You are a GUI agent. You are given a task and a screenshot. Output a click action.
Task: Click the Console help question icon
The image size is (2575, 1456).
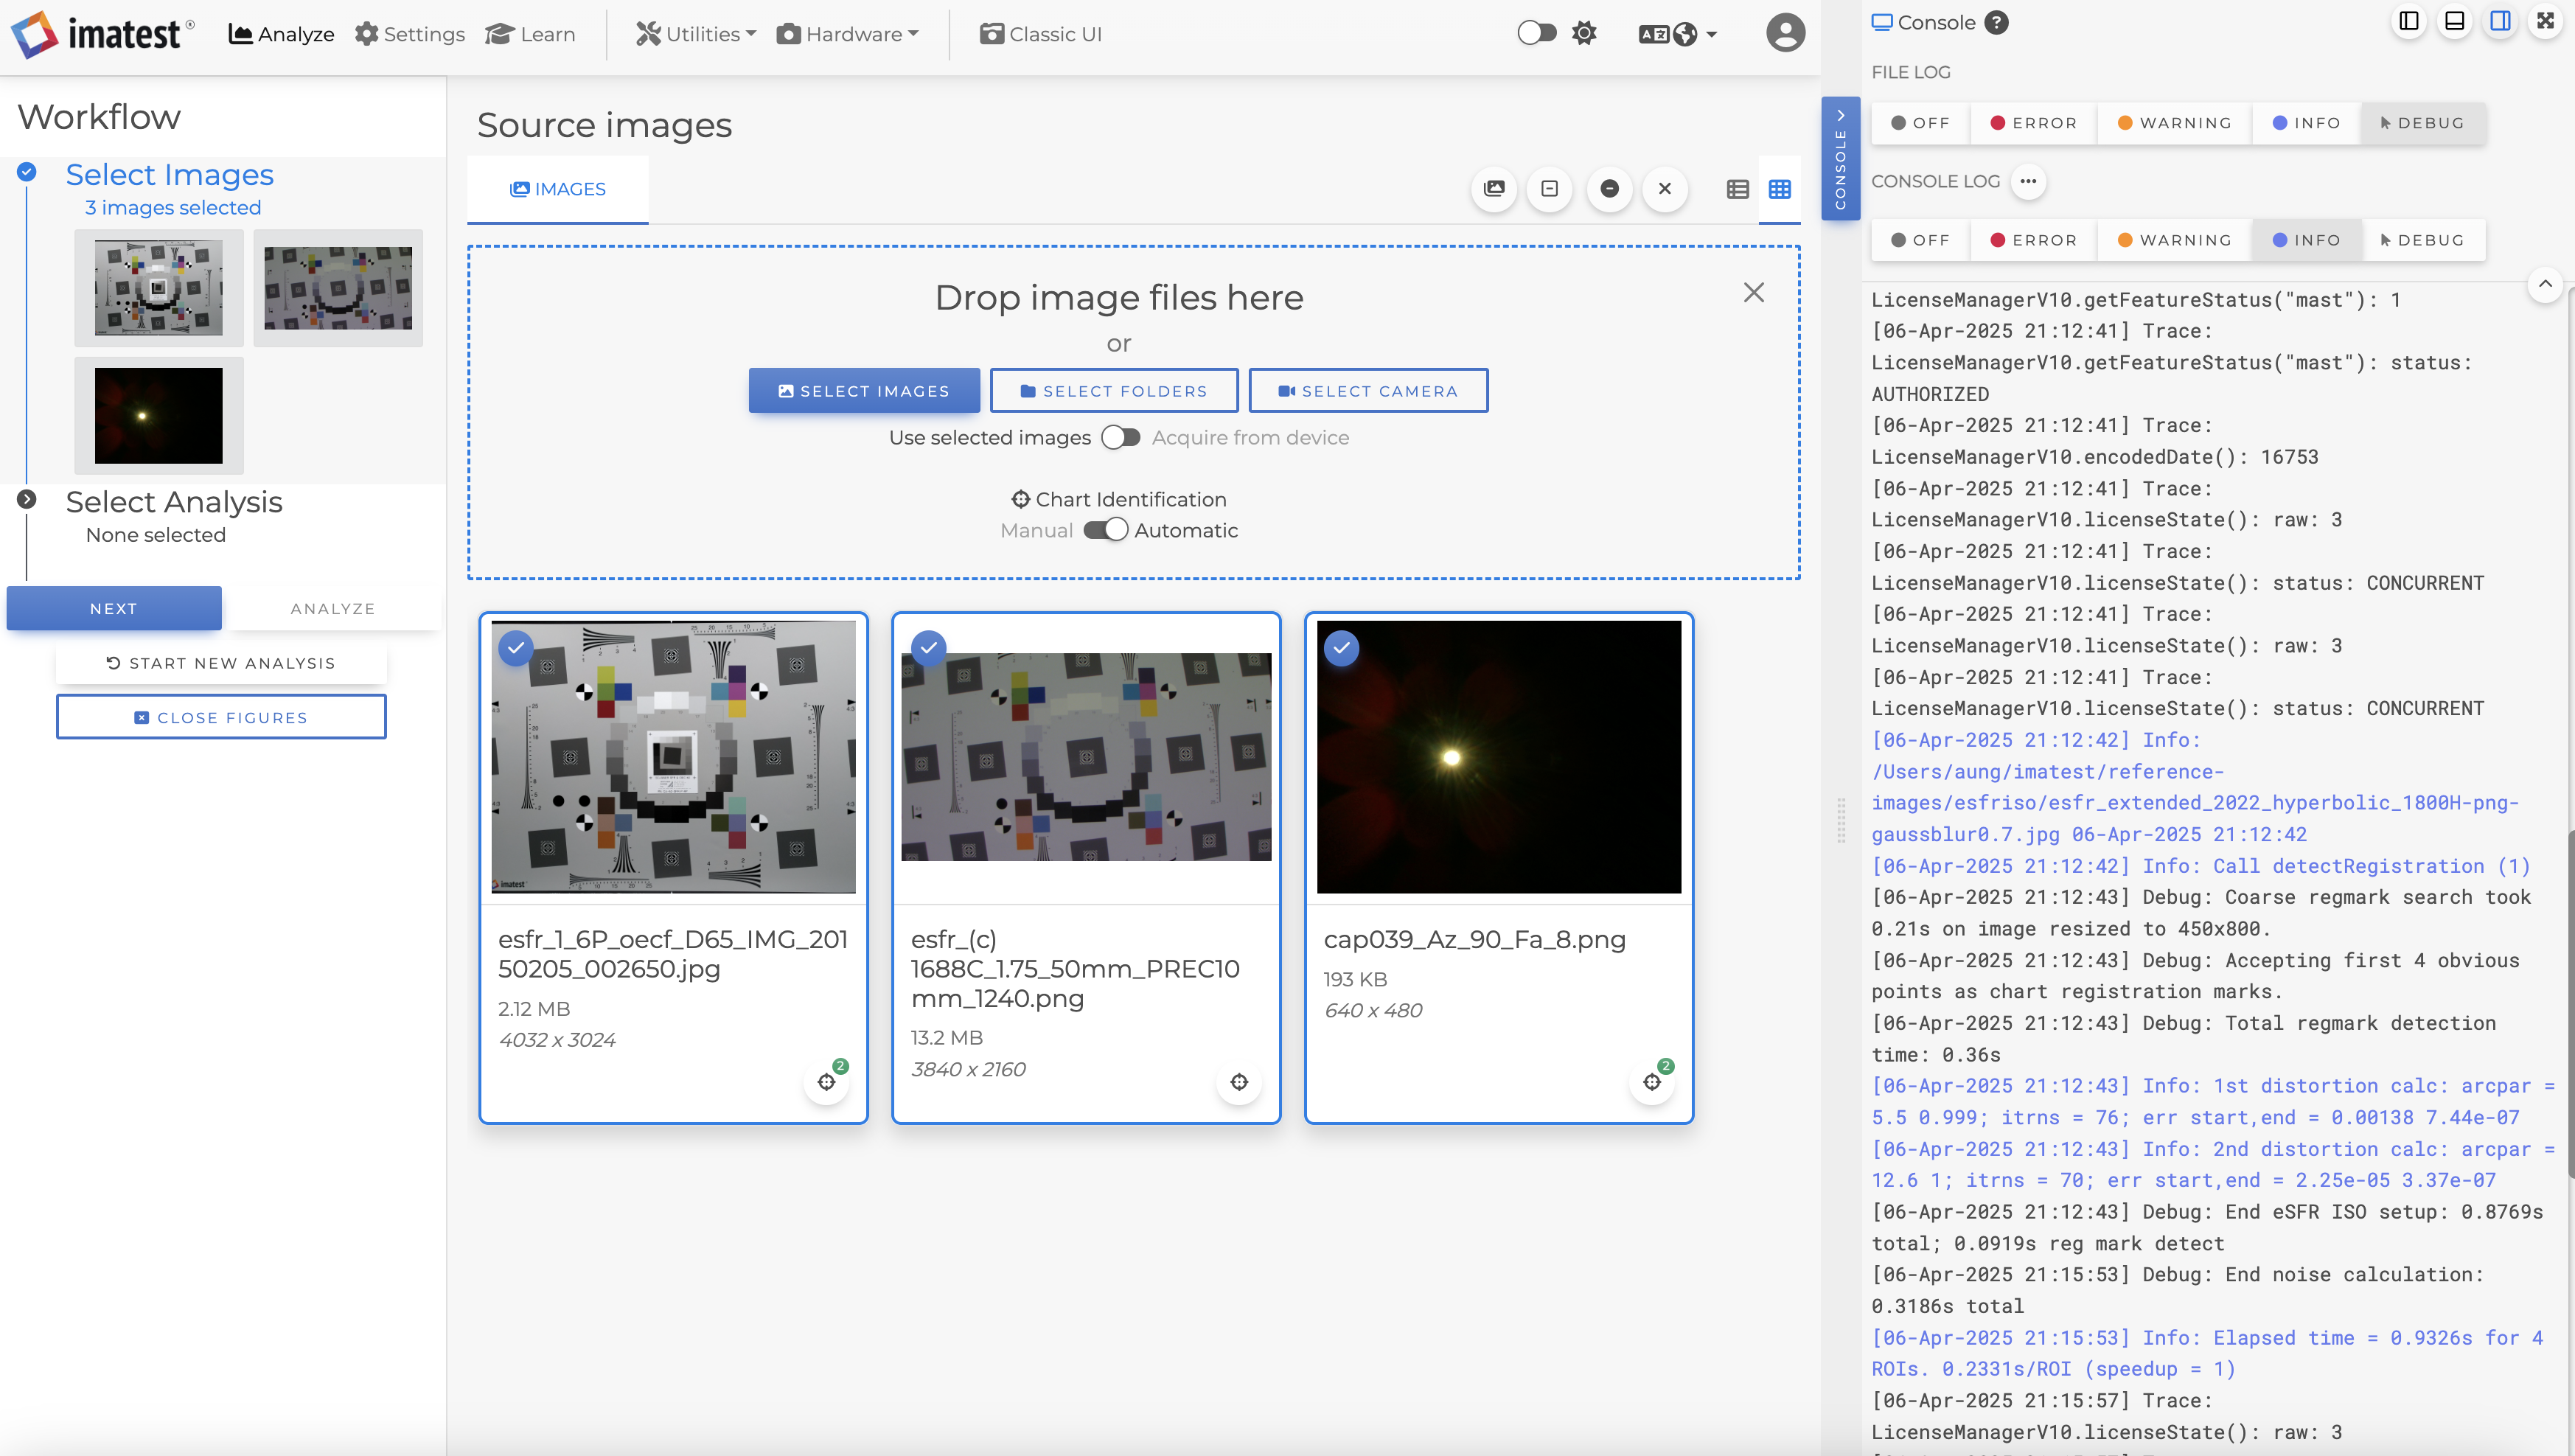(1997, 22)
